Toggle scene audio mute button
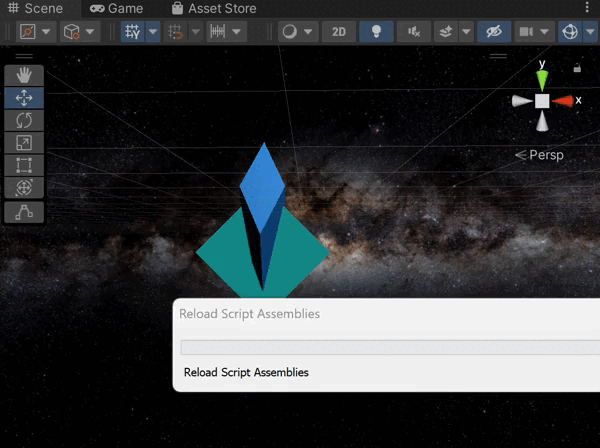The width and height of the screenshot is (600, 448). pyautogui.click(x=414, y=31)
